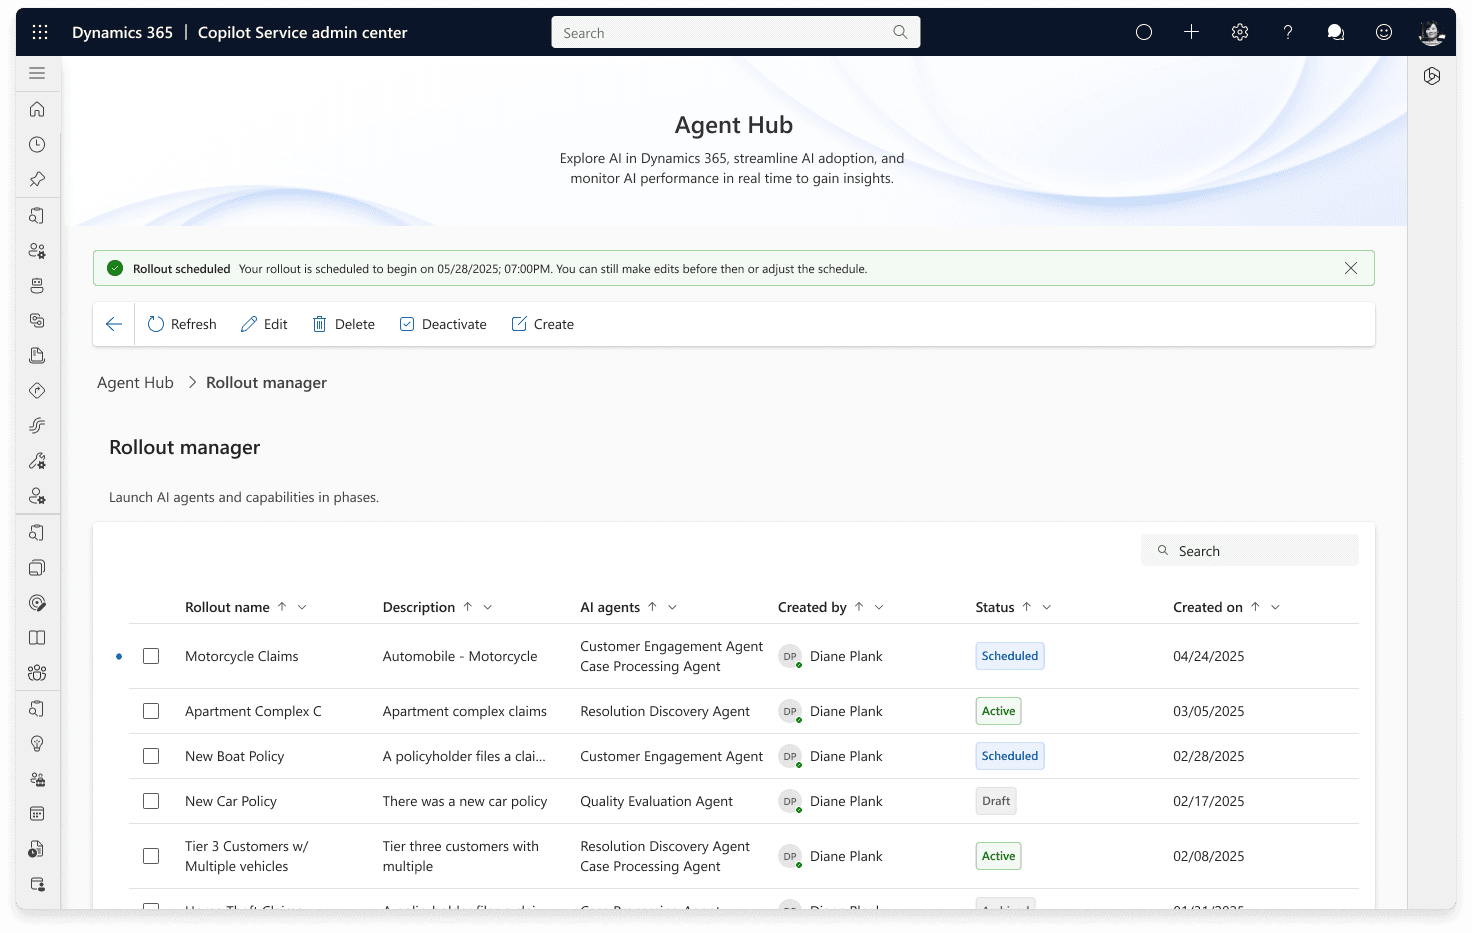This screenshot has height=933, width=1472.
Task: Click the target-with-pencil sidebar icon
Action: pyautogui.click(x=37, y=602)
